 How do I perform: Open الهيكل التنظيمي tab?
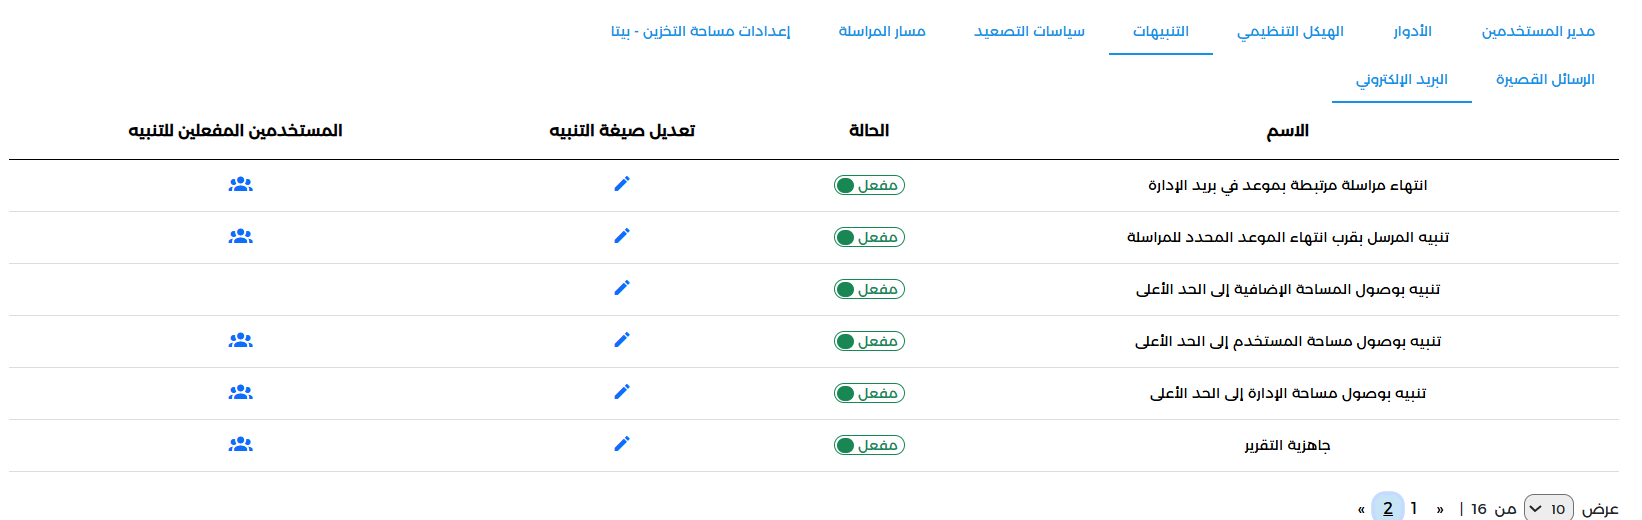1290,31
